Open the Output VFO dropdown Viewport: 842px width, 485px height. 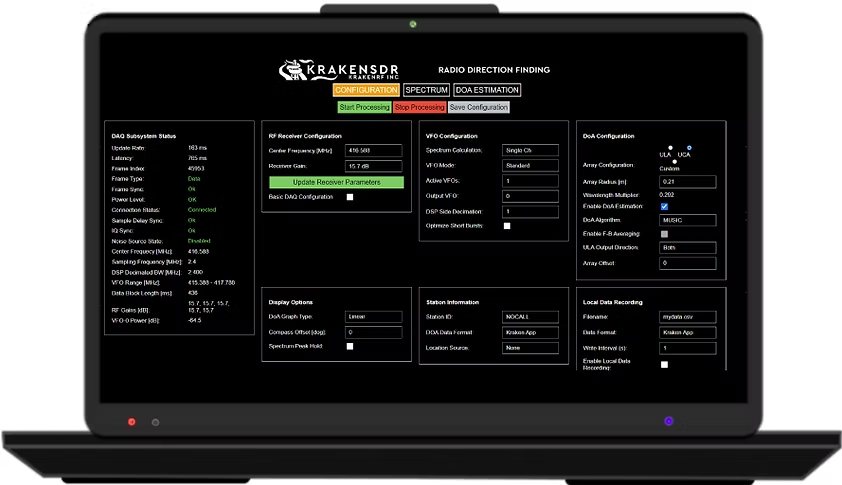pyautogui.click(x=530, y=196)
